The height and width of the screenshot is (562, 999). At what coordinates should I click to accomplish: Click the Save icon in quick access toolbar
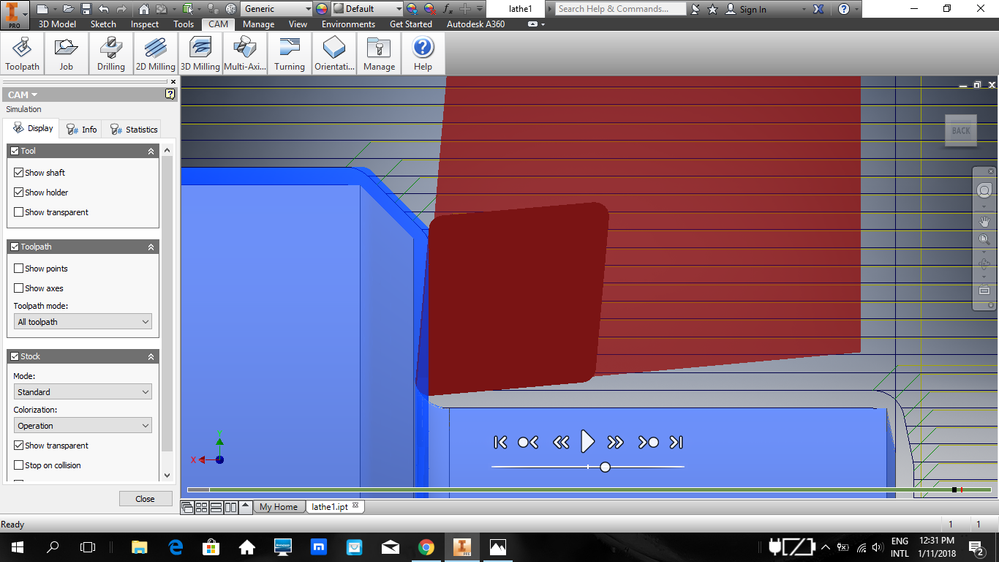(x=86, y=9)
